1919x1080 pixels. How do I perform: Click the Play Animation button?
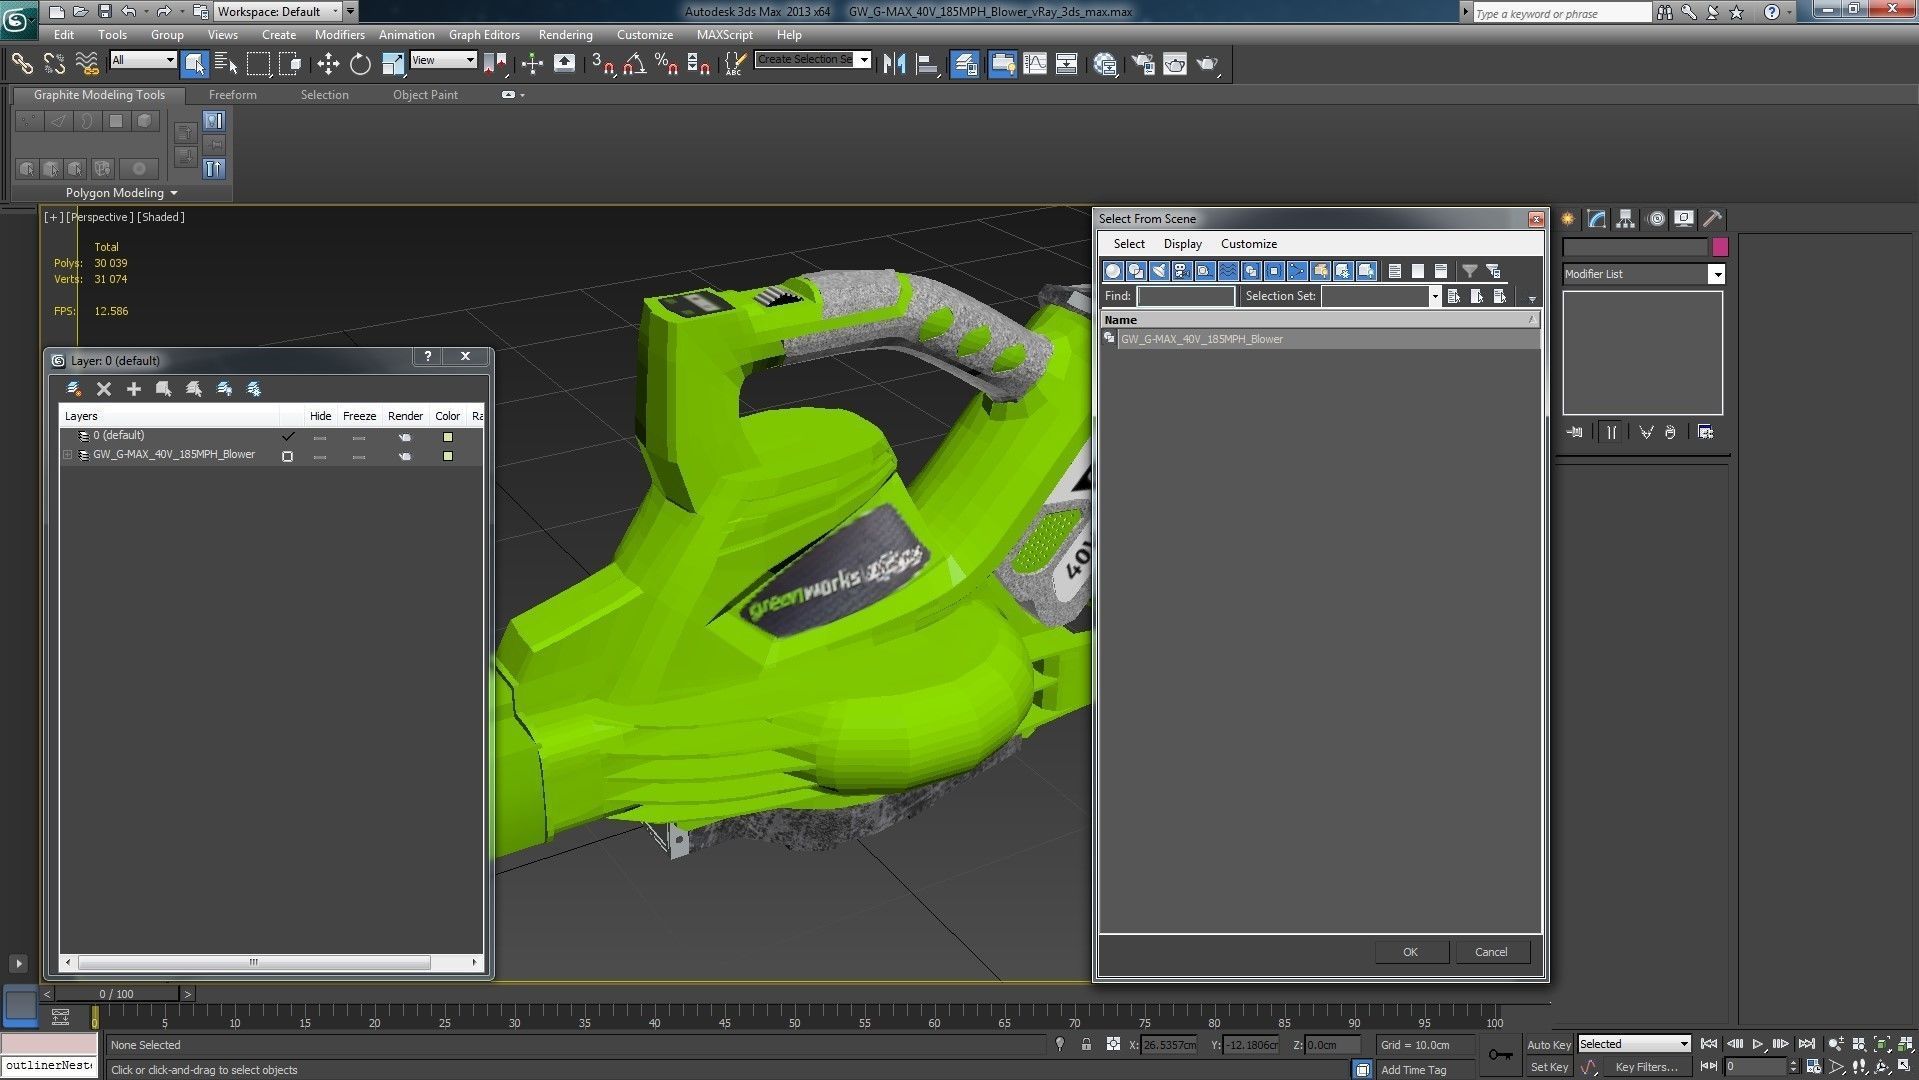1757,1044
